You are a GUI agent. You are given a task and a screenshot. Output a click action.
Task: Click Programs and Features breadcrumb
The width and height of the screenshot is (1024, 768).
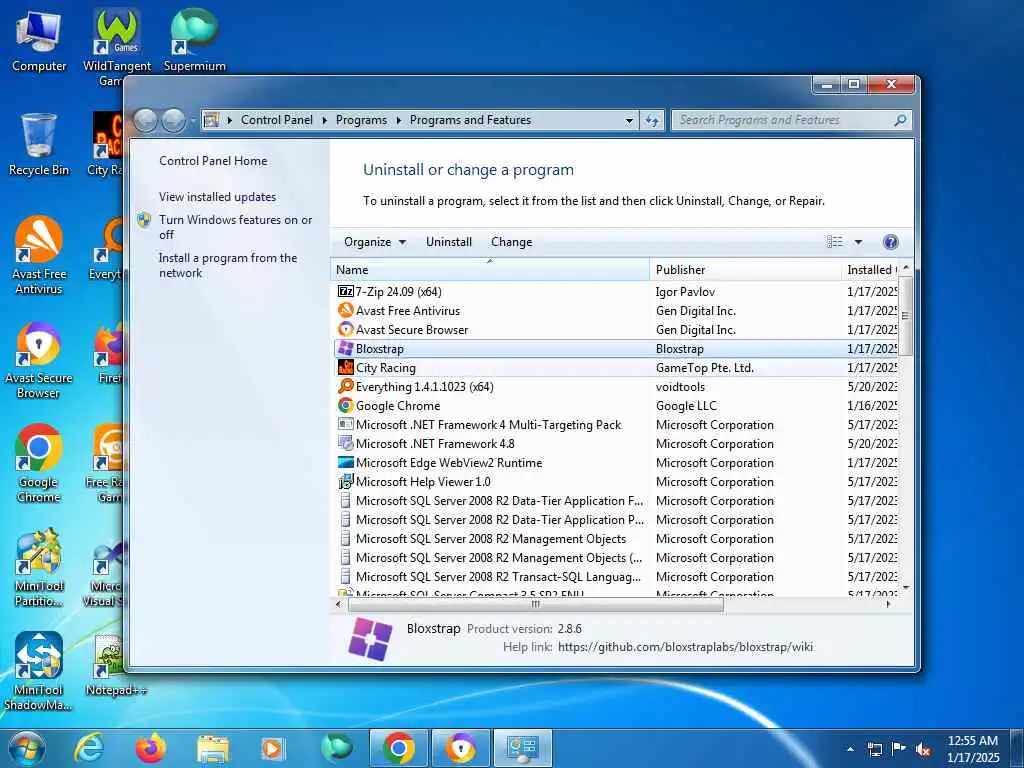point(470,120)
